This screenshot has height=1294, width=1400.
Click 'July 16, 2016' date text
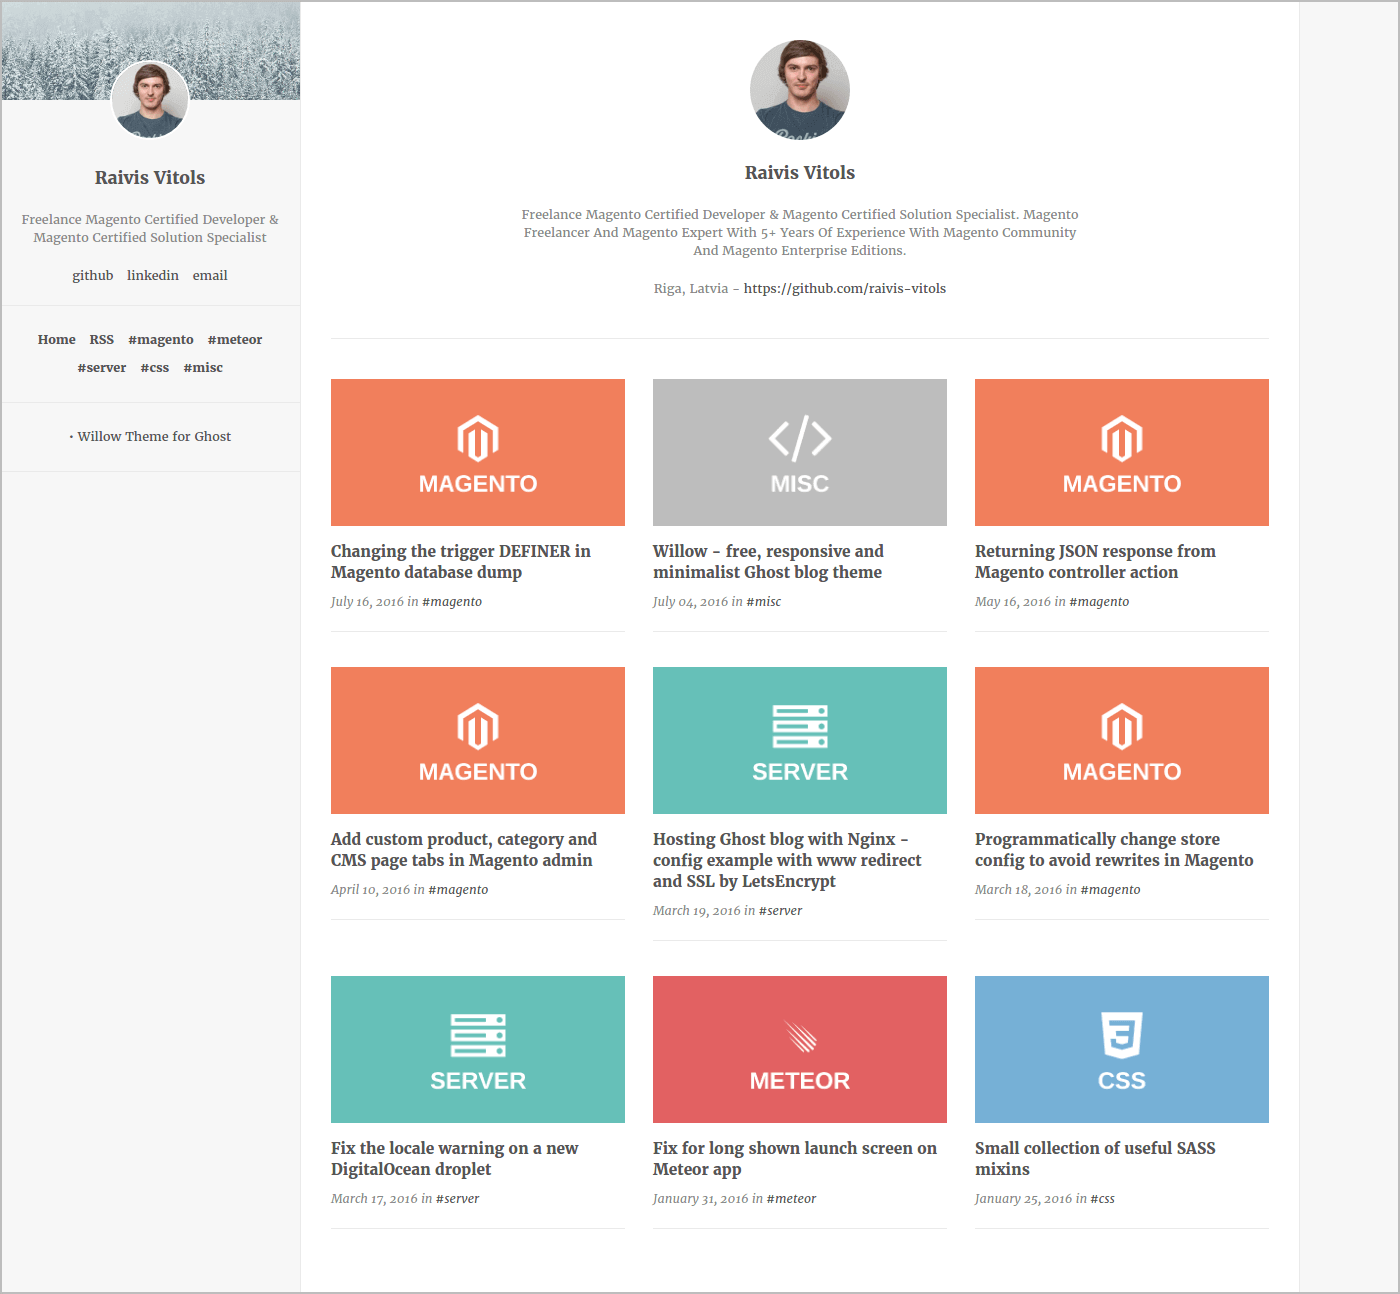367,601
